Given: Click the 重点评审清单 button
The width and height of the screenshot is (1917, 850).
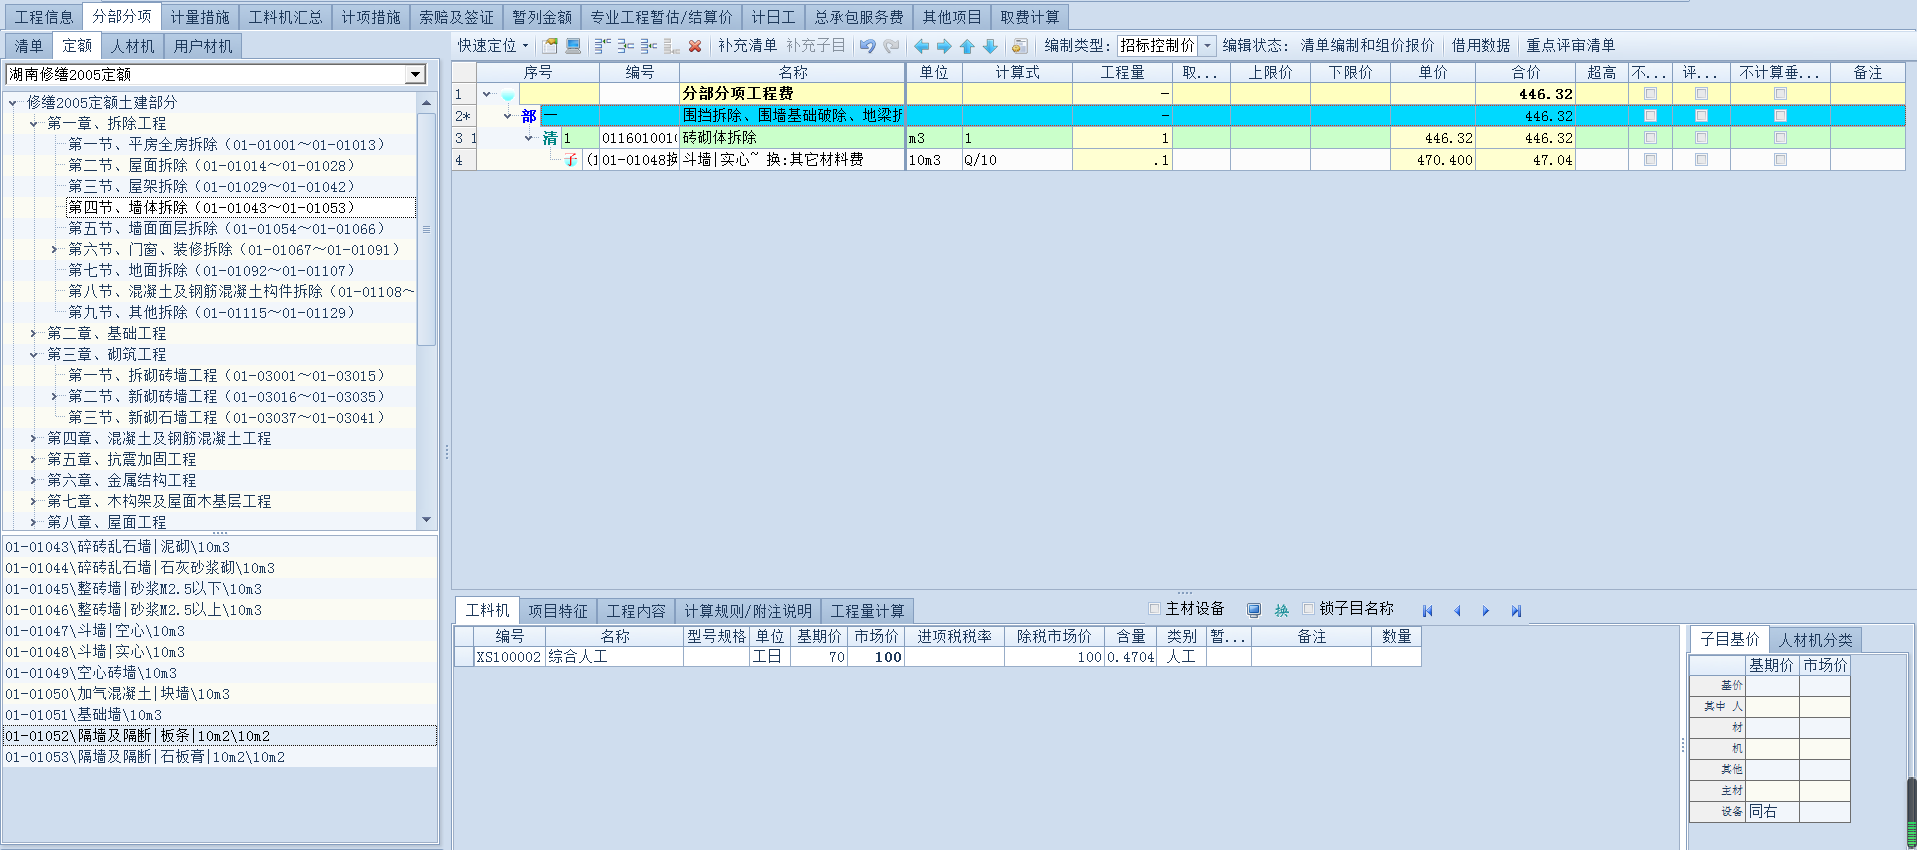Looking at the screenshot, I should [x=1570, y=46].
